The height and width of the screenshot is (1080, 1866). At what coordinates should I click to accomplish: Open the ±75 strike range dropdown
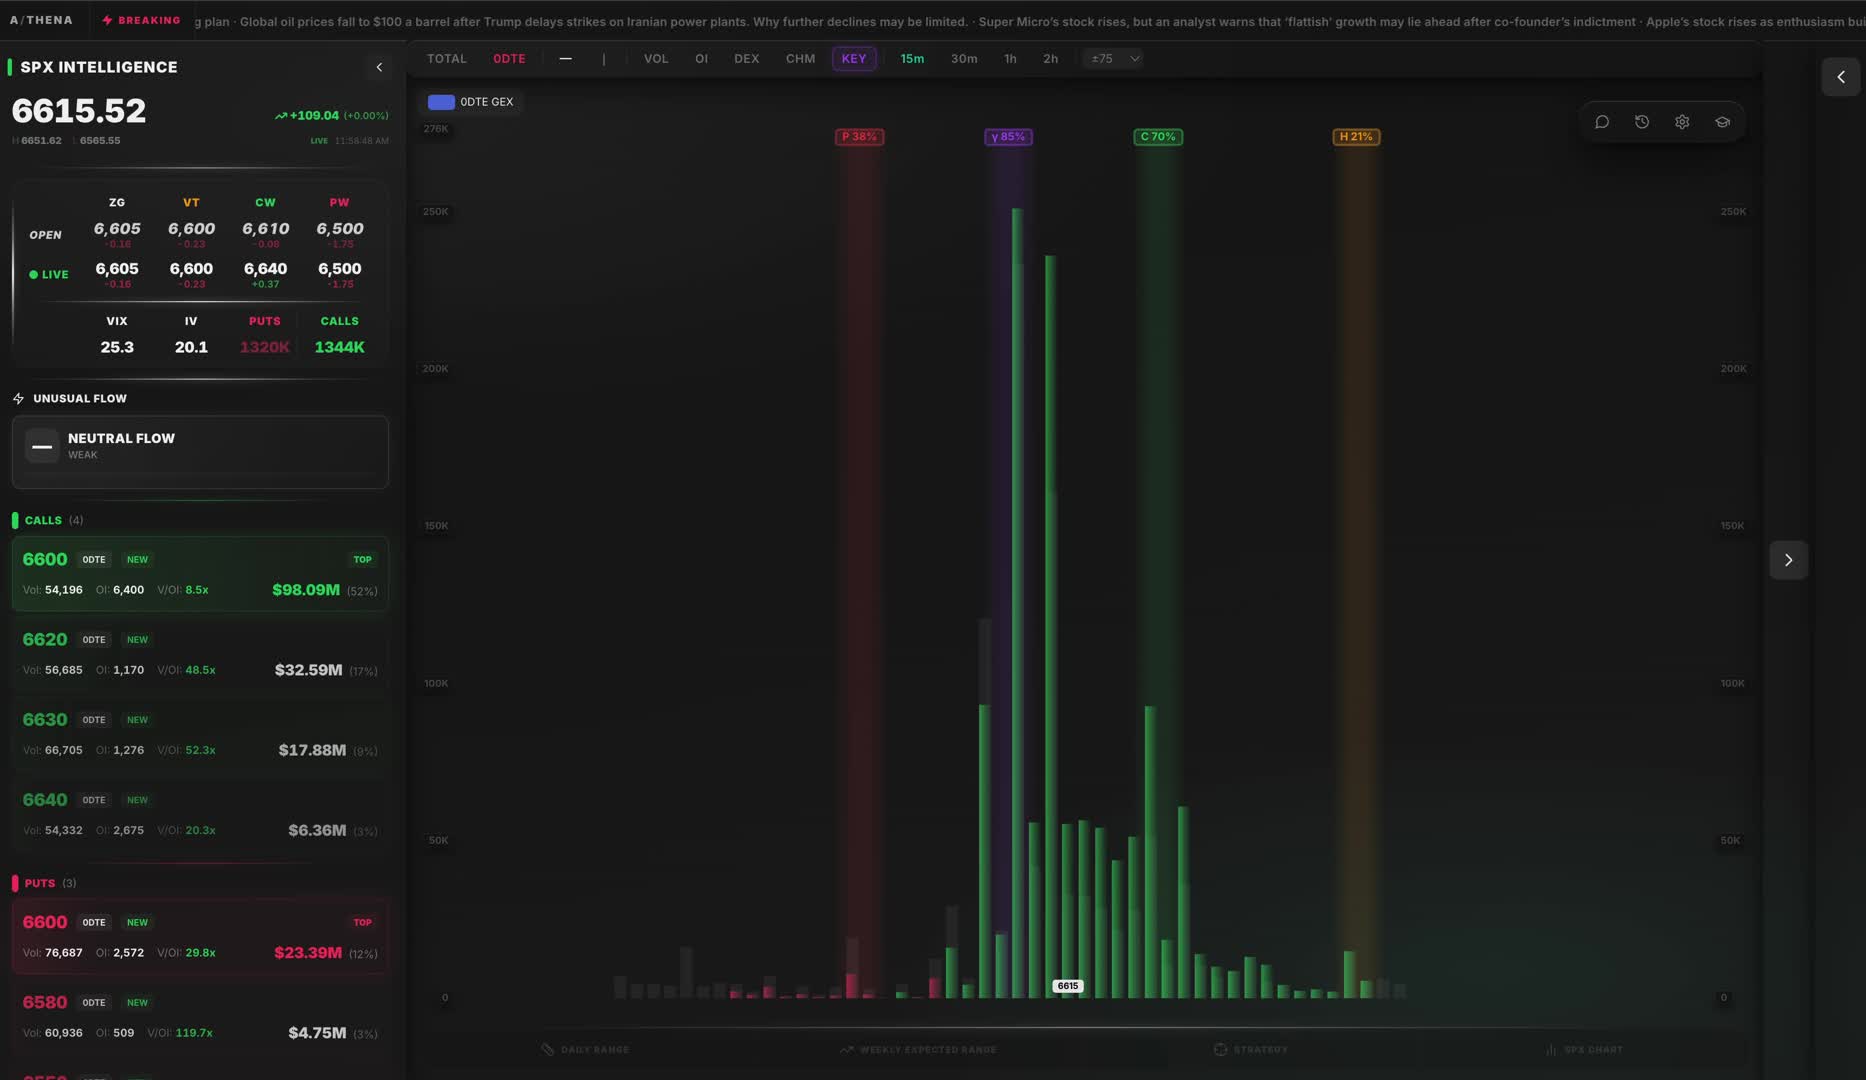coord(1112,58)
